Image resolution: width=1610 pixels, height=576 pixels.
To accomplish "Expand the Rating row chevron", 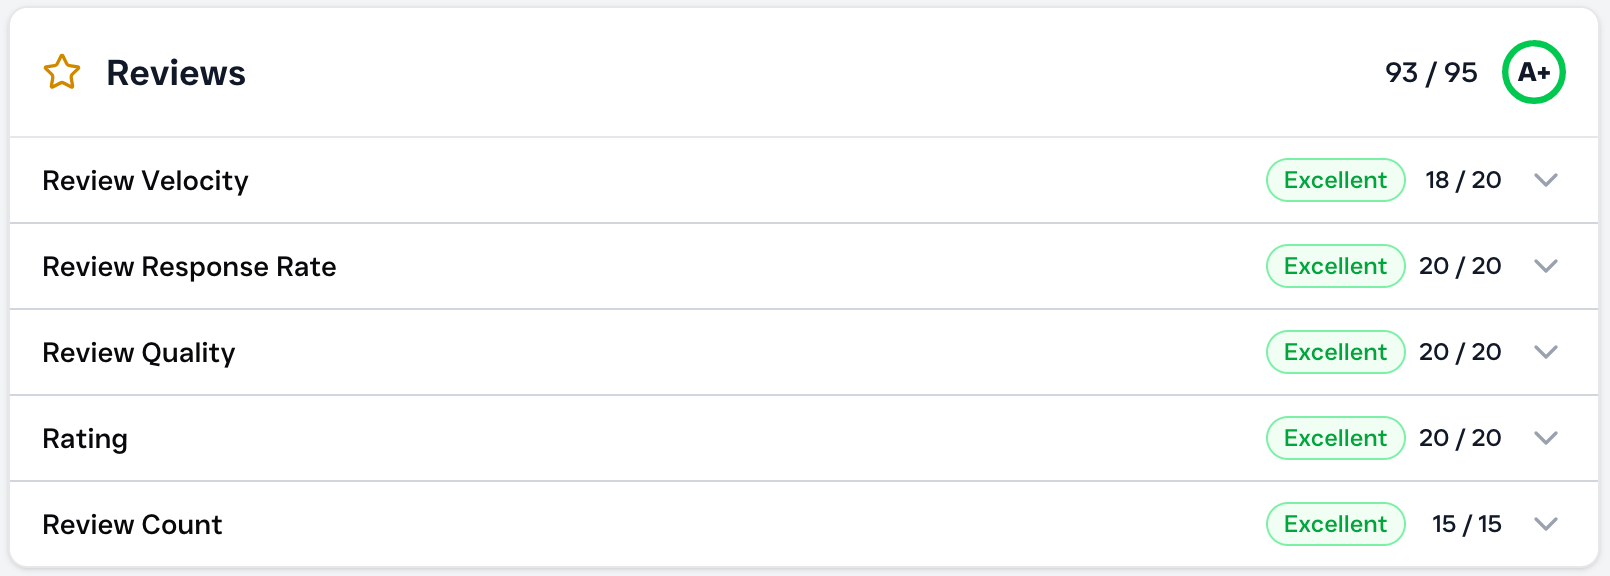I will [1546, 438].
